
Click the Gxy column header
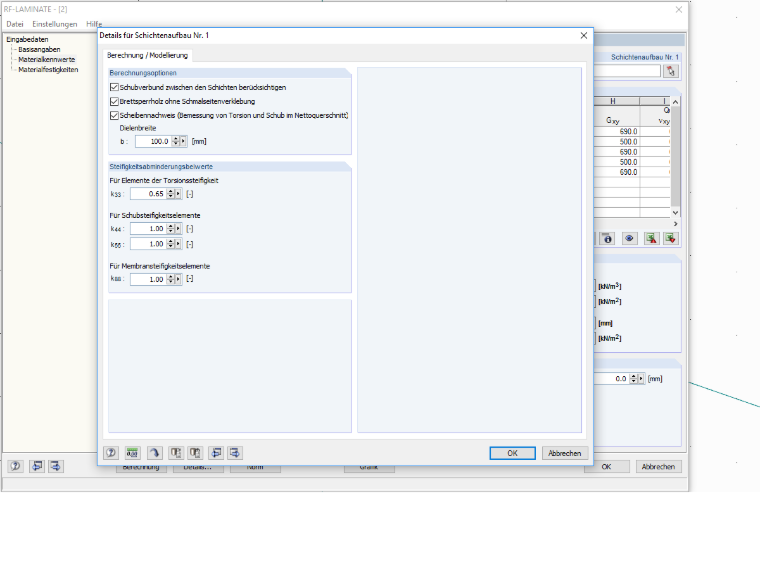click(x=613, y=120)
